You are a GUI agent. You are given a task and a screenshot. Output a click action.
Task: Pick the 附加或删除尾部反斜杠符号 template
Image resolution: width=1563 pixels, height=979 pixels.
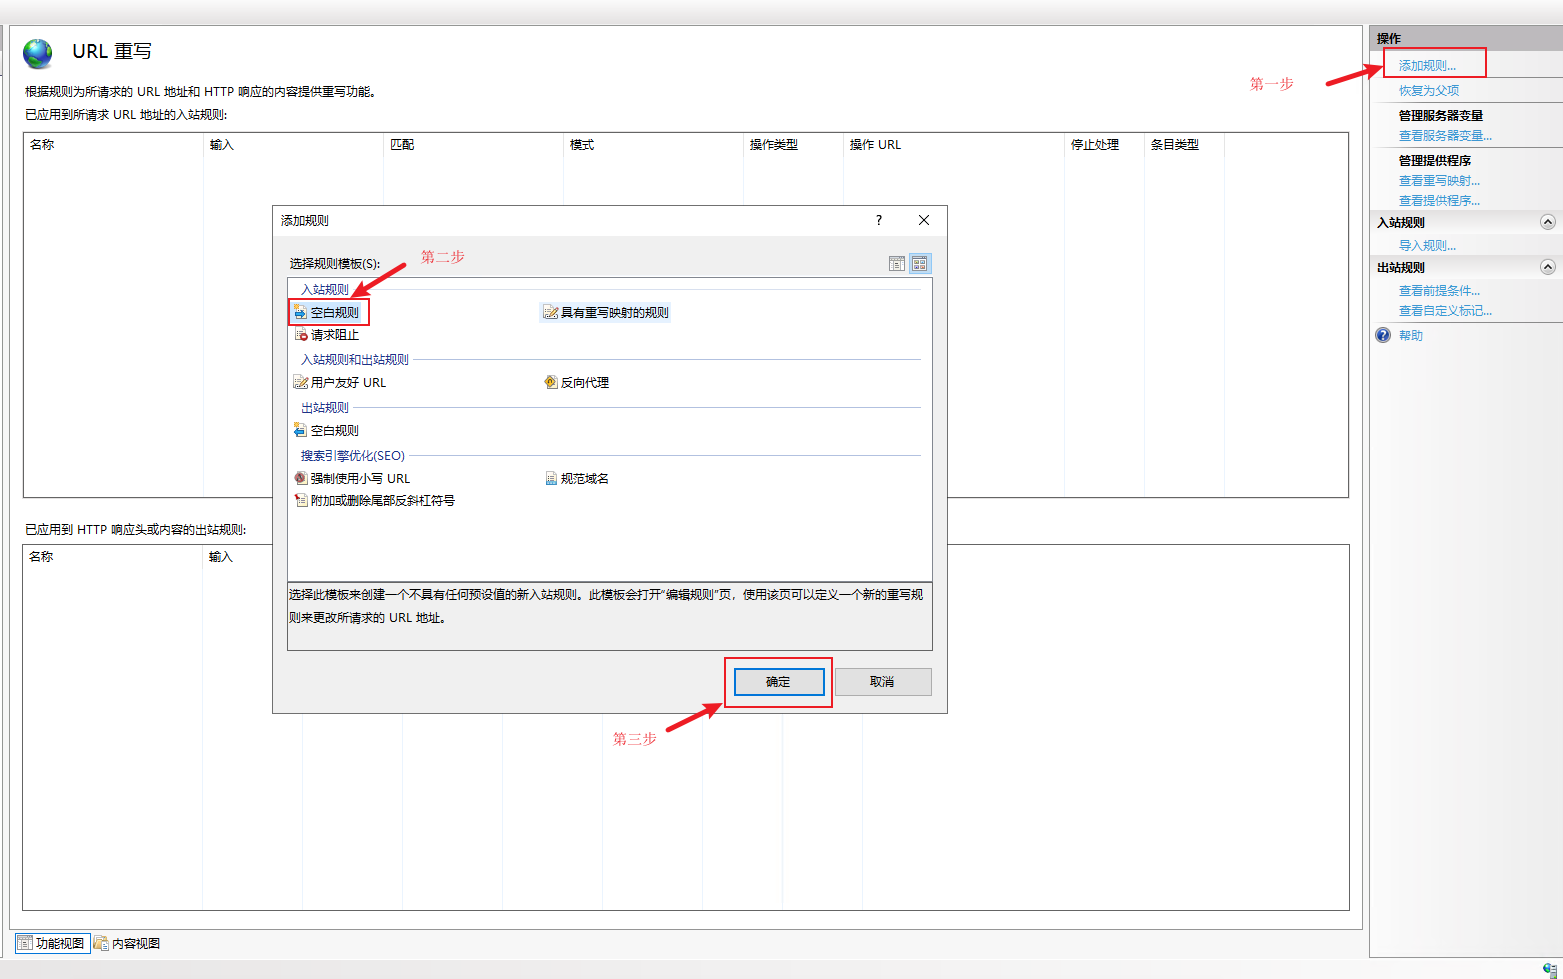pos(381,501)
